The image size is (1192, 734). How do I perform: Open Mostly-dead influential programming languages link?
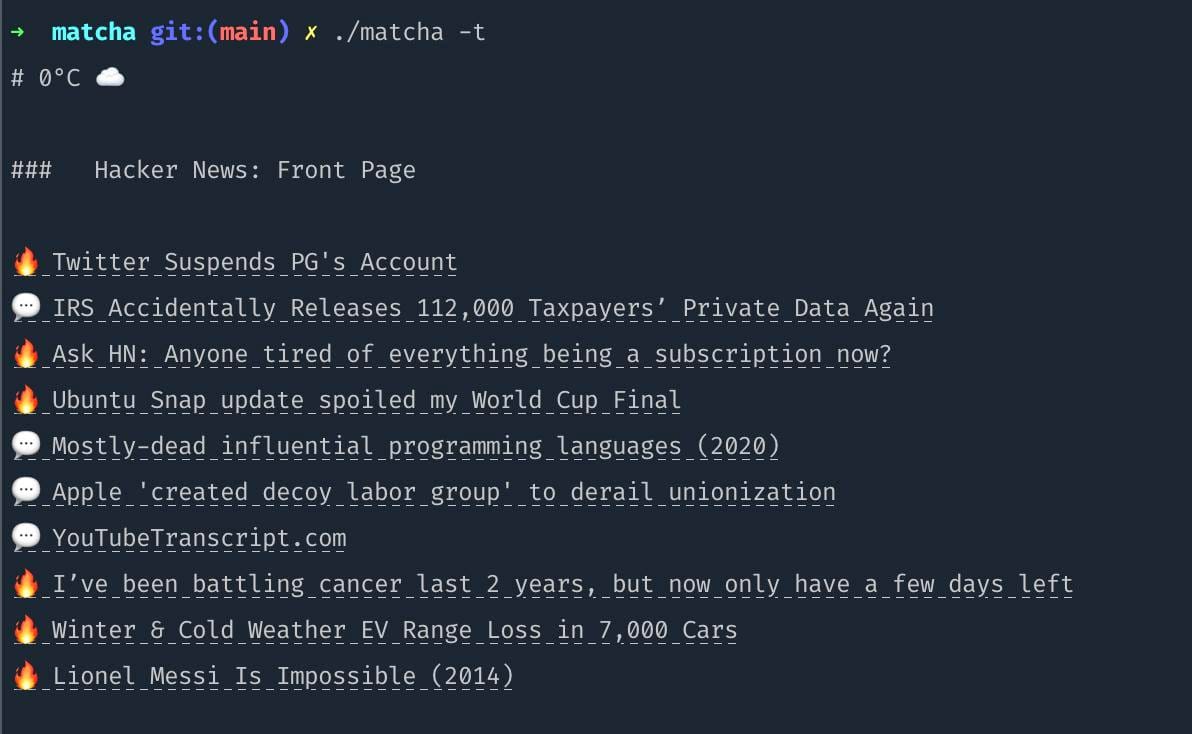coord(415,447)
